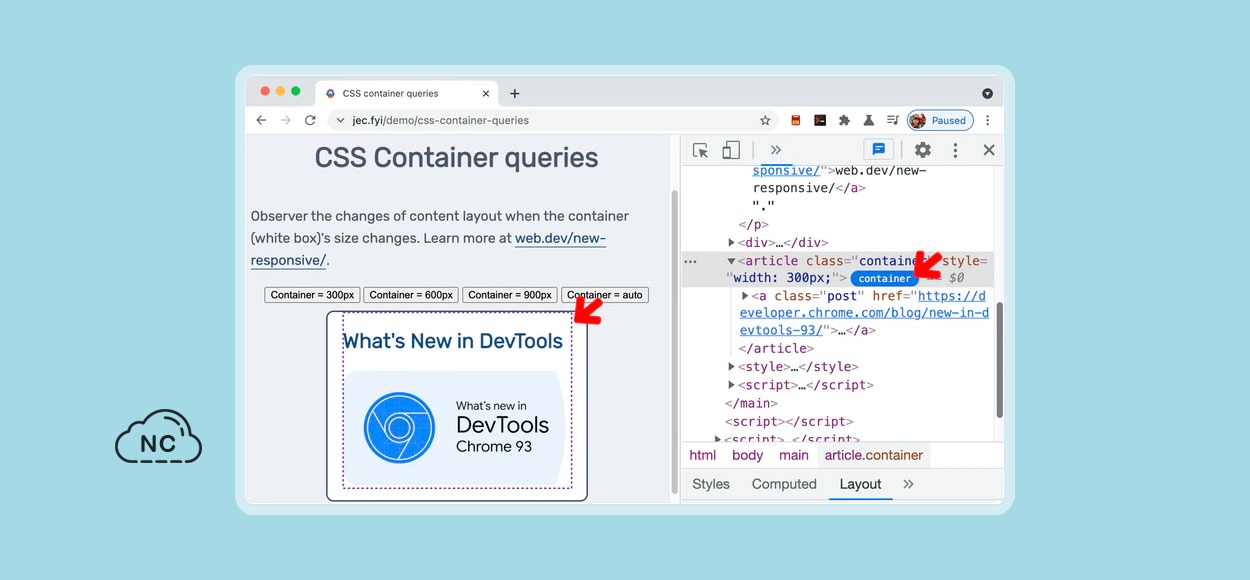Viewport: 1250px width, 580px height.
Task: Close the DevTools panel
Action: pyautogui.click(x=989, y=150)
